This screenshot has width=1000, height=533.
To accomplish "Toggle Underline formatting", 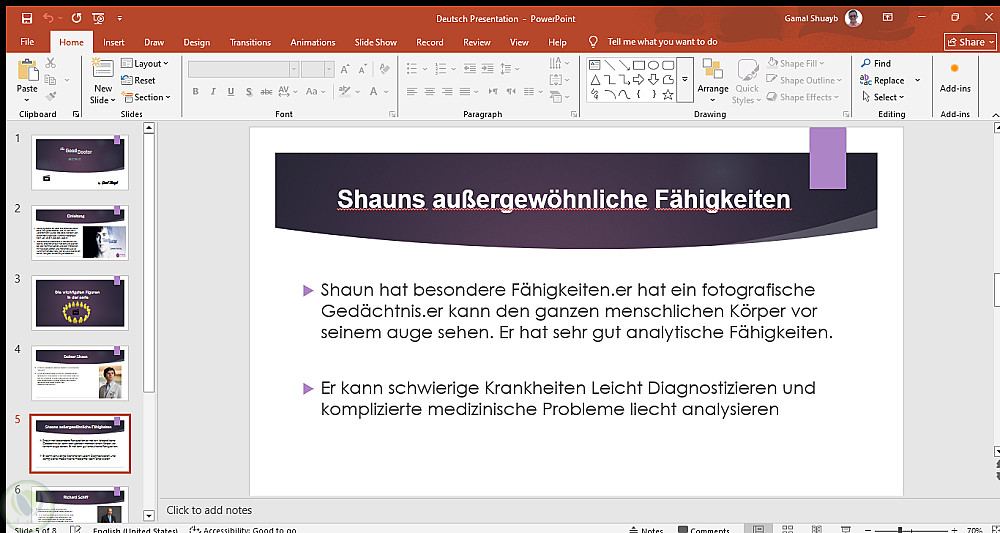I will click(x=231, y=92).
